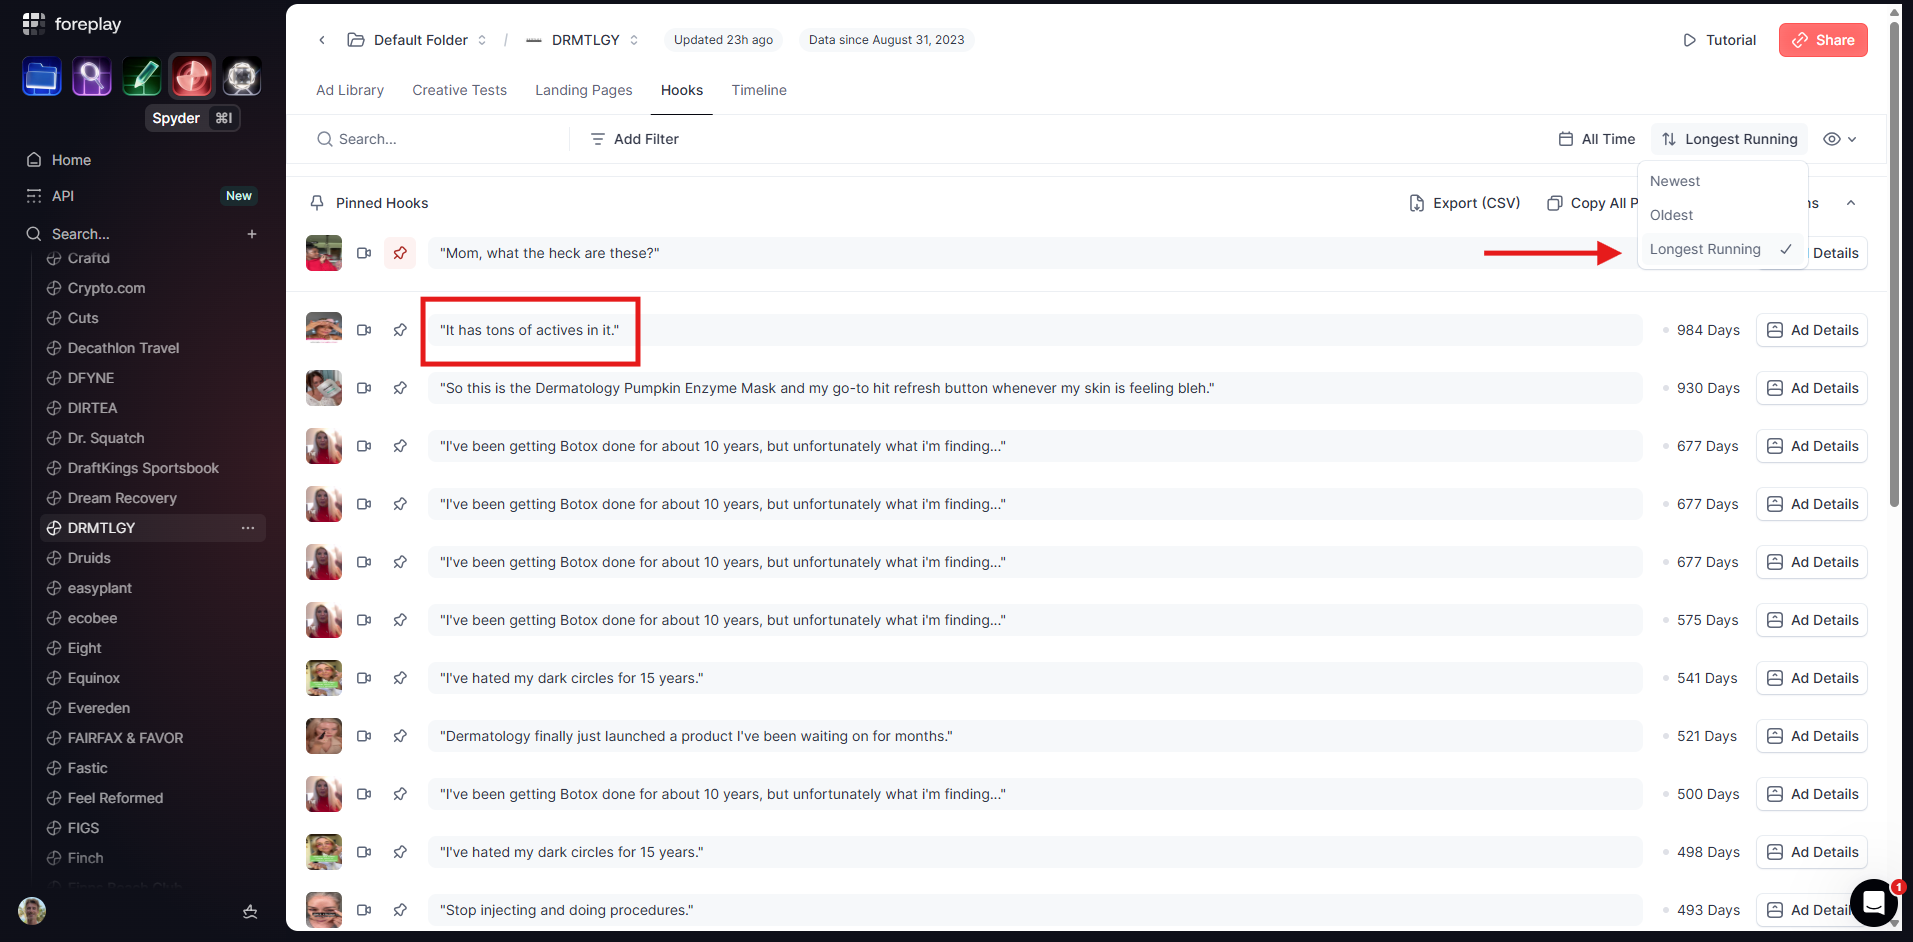Open Ad Details for 541 Days hook
This screenshot has height=942, width=1913.
tap(1812, 678)
